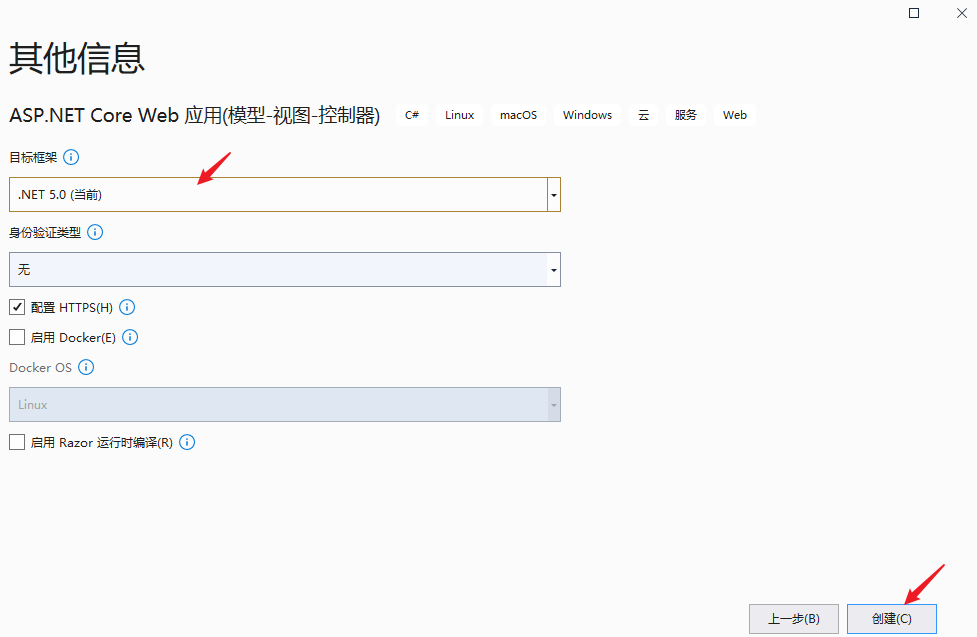Maximize the dialog window
Screen dimensions: 977x637
click(x=914, y=13)
